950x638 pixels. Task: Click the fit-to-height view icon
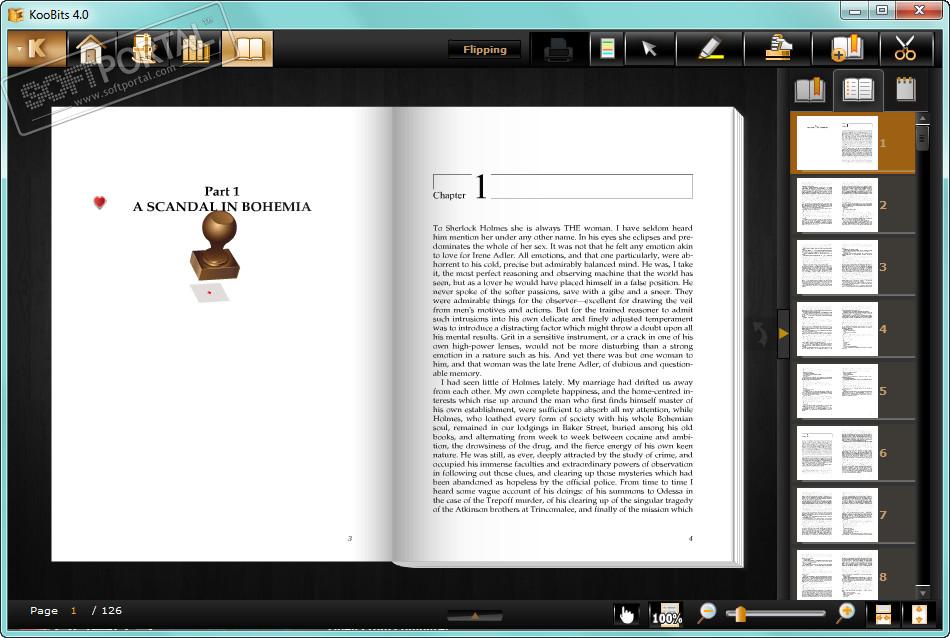[918, 614]
